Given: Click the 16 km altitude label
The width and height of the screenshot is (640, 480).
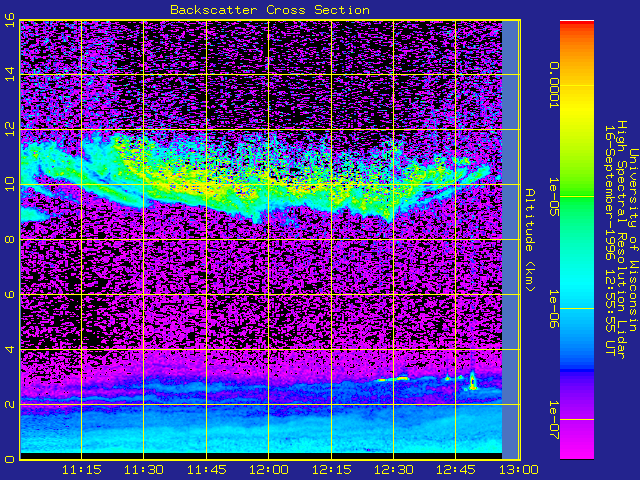Looking at the screenshot, I should click(x=10, y=20).
